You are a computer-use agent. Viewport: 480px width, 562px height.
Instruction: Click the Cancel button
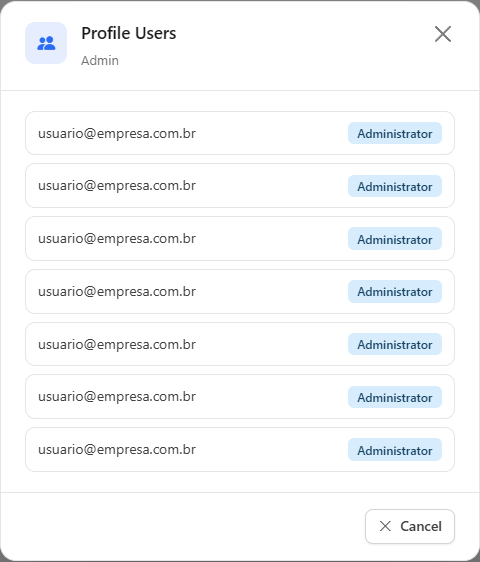click(410, 526)
